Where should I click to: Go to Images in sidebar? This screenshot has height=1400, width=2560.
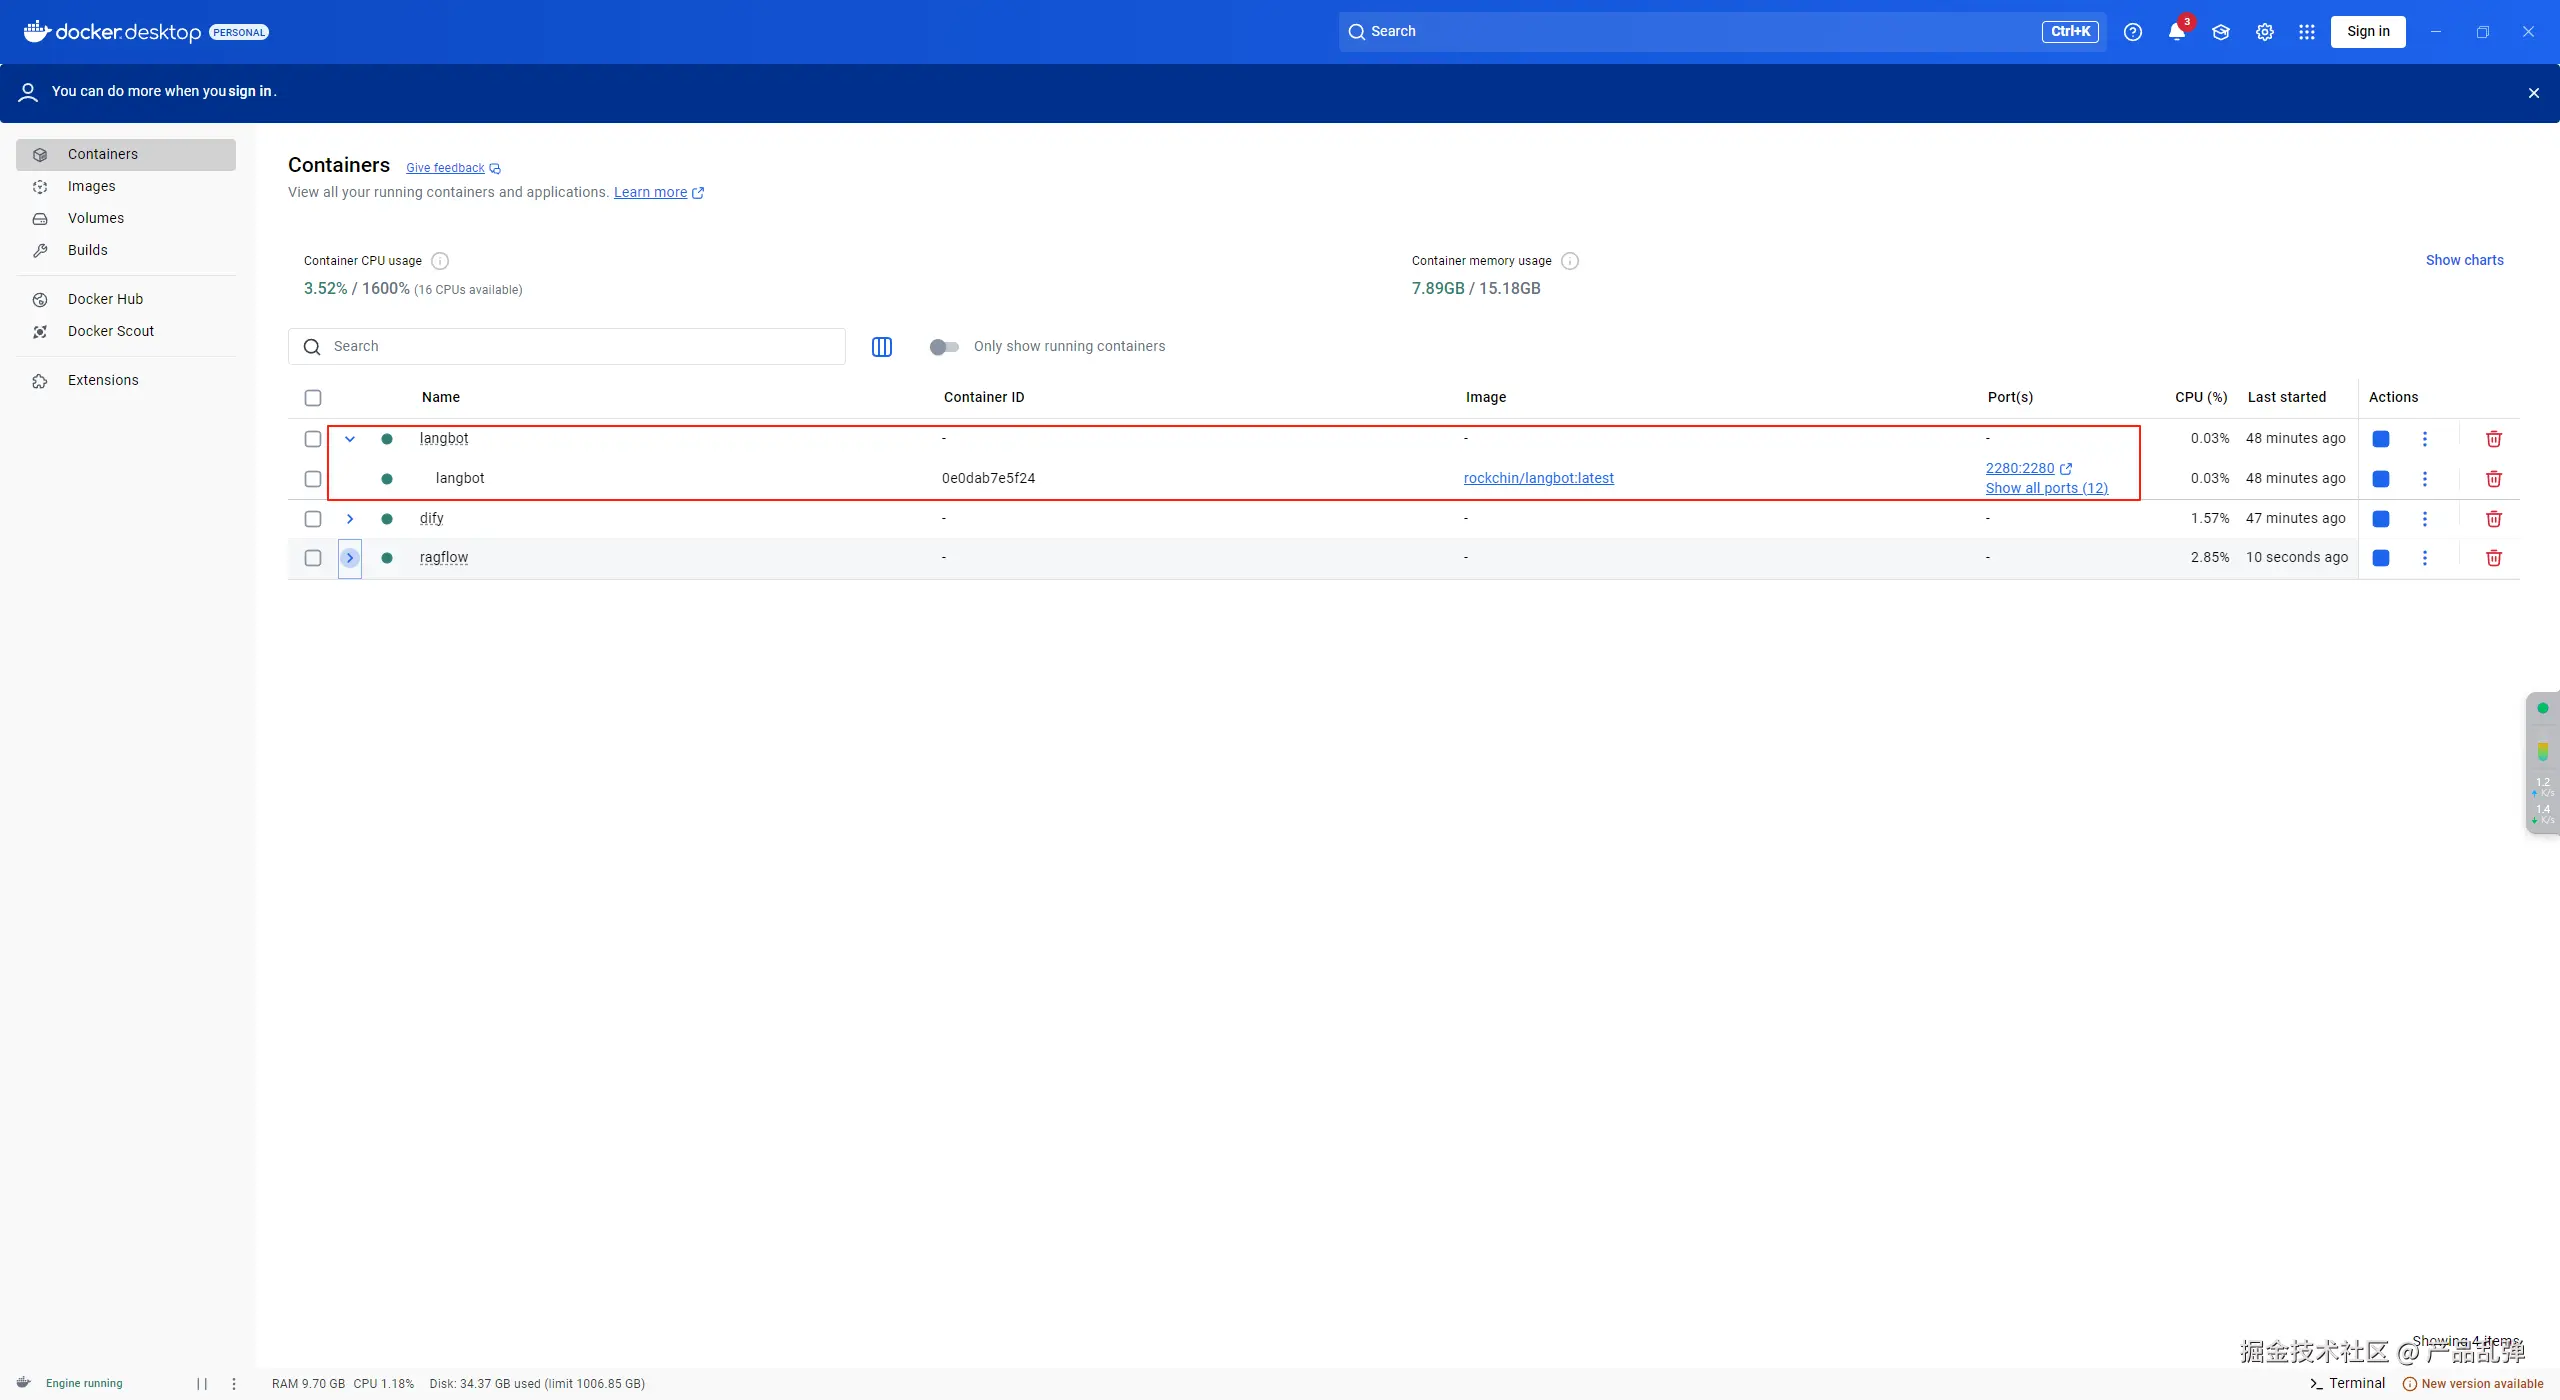pos(91,186)
